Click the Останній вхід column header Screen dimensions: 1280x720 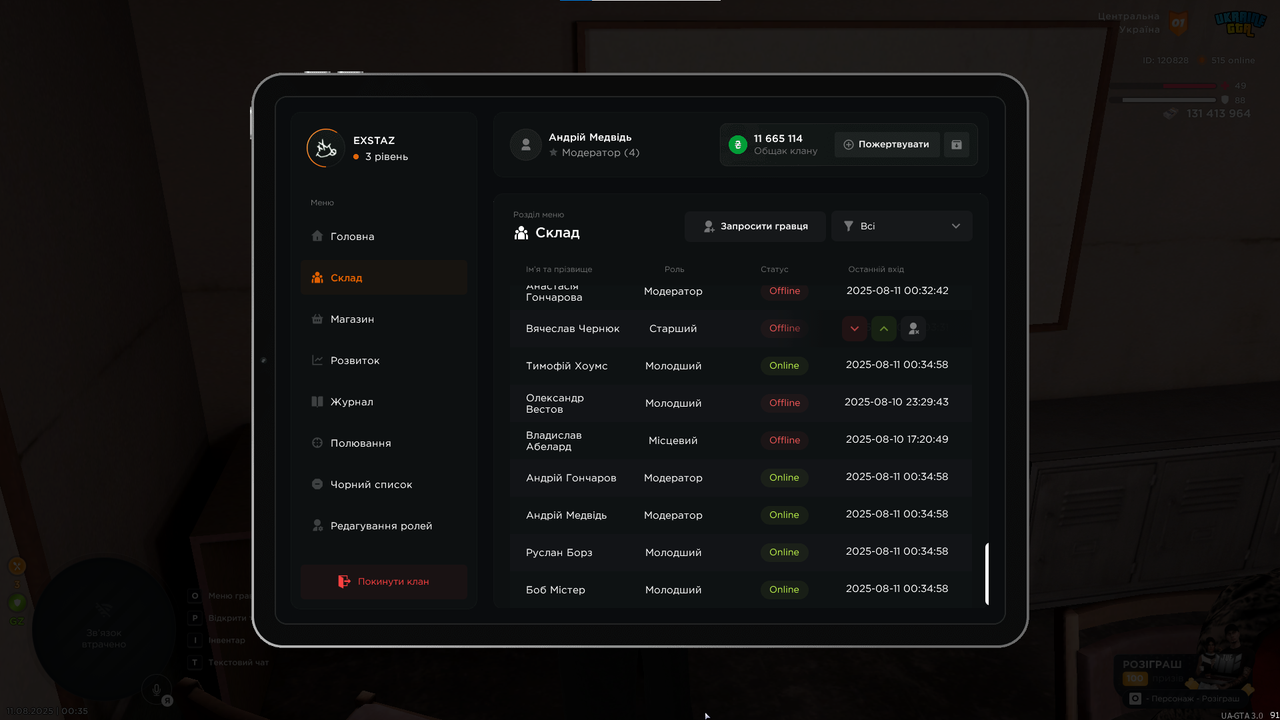pos(876,269)
